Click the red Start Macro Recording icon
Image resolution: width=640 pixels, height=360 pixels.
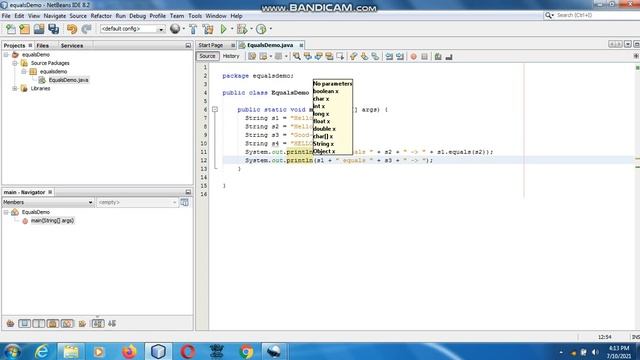413,56
